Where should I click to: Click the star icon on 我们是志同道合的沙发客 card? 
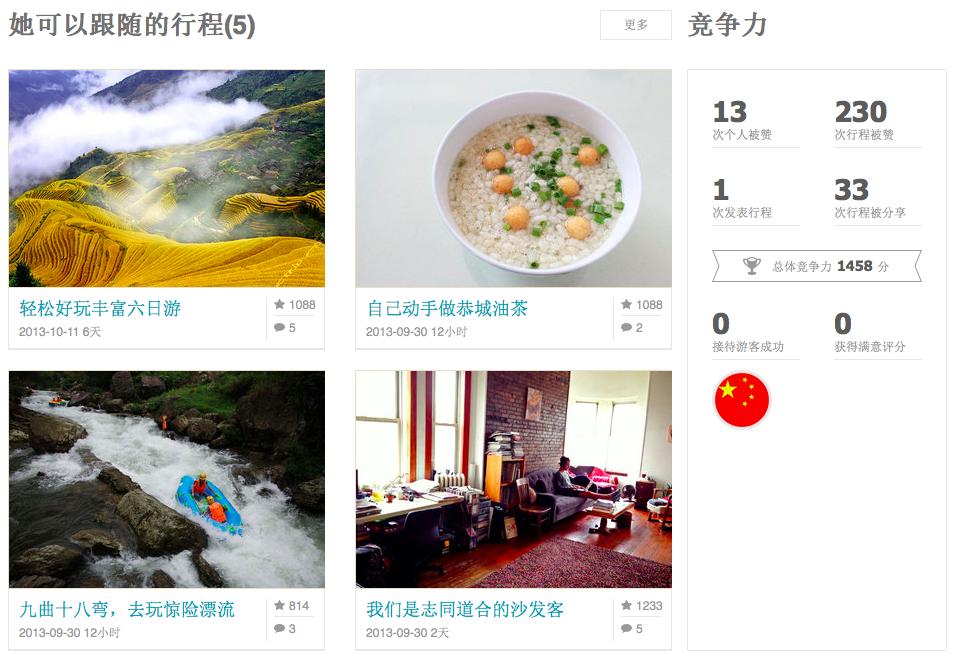(627, 605)
